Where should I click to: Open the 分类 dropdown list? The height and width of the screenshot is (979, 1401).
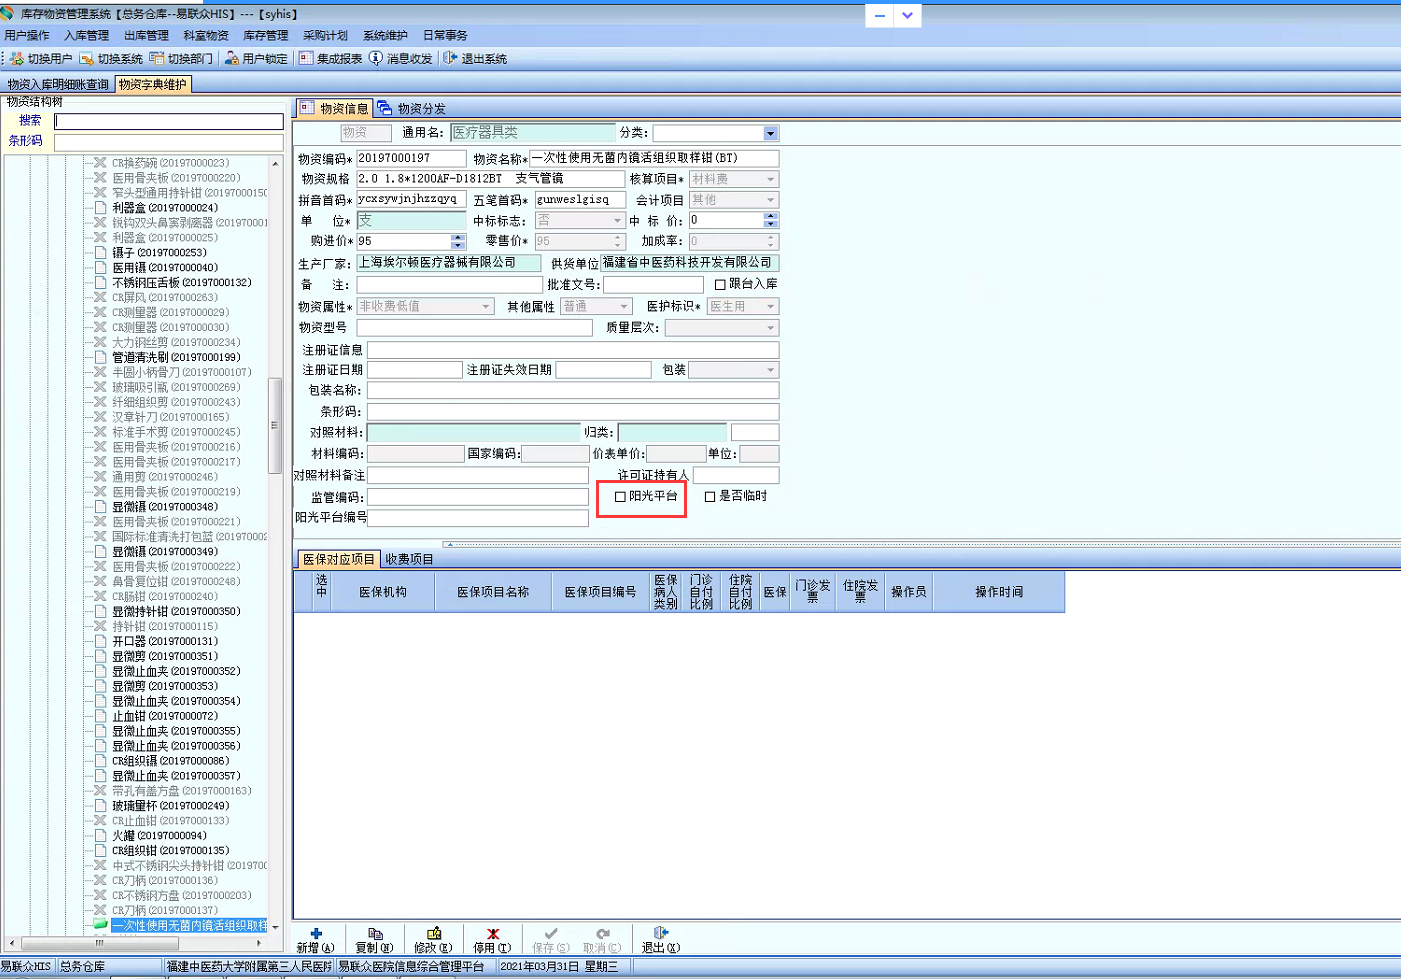point(770,133)
